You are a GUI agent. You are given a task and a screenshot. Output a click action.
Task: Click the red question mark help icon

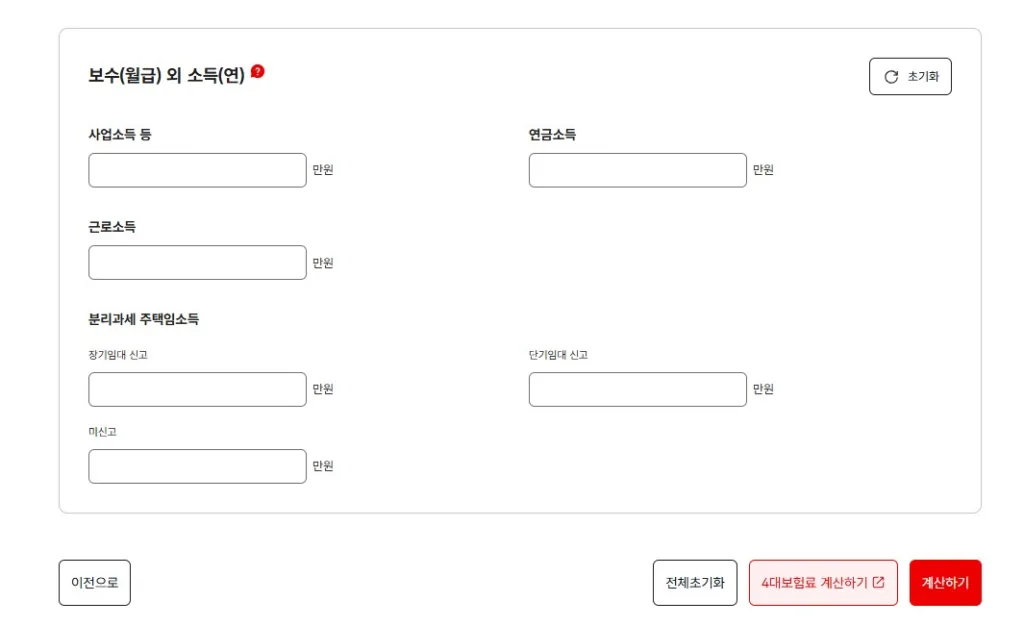(258, 71)
